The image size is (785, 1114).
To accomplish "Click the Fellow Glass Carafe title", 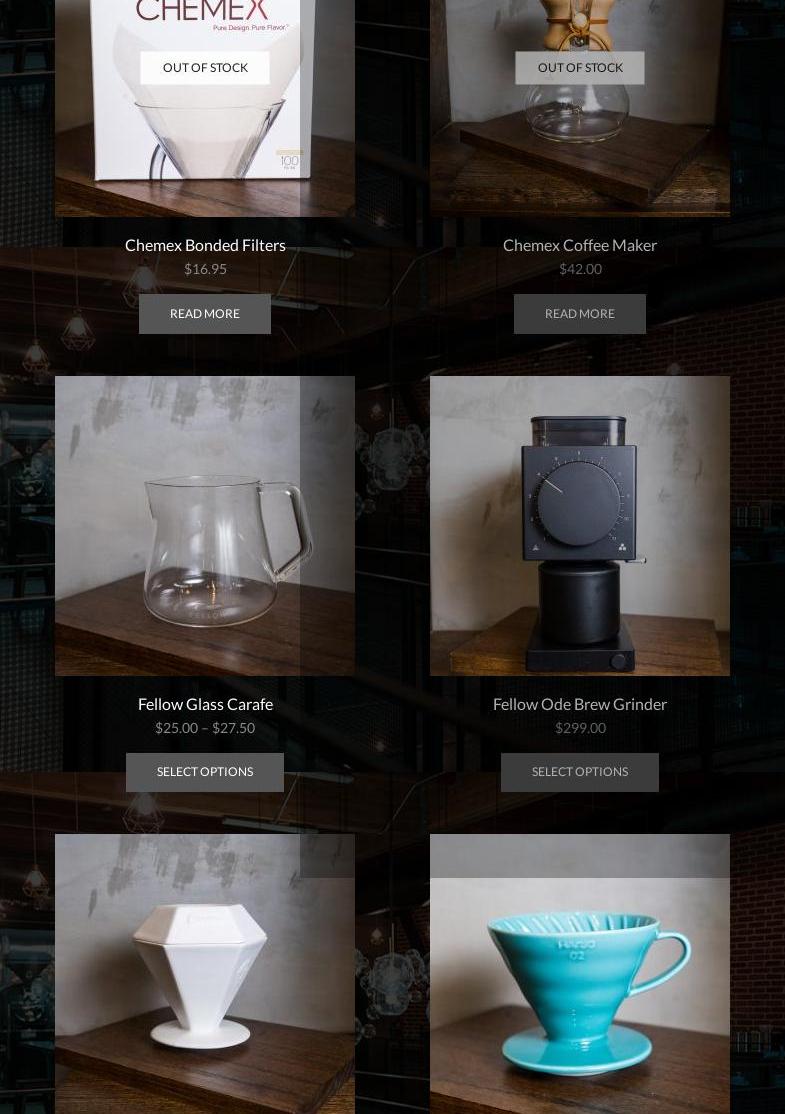I will coord(205,704).
